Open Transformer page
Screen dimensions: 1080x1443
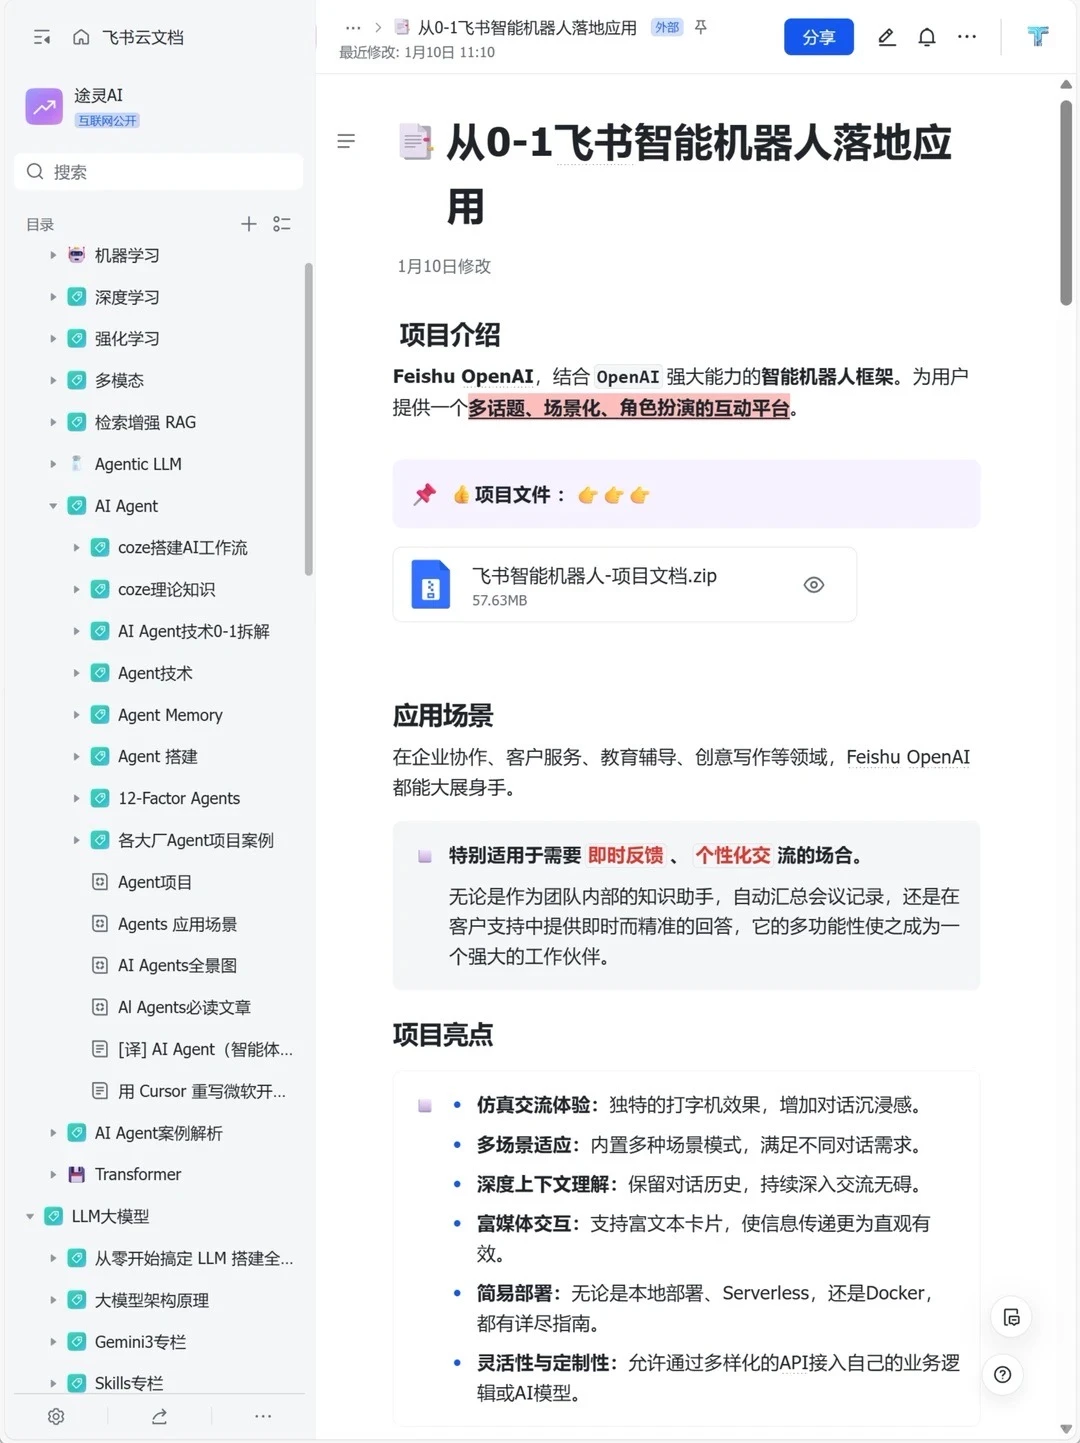point(138,1174)
